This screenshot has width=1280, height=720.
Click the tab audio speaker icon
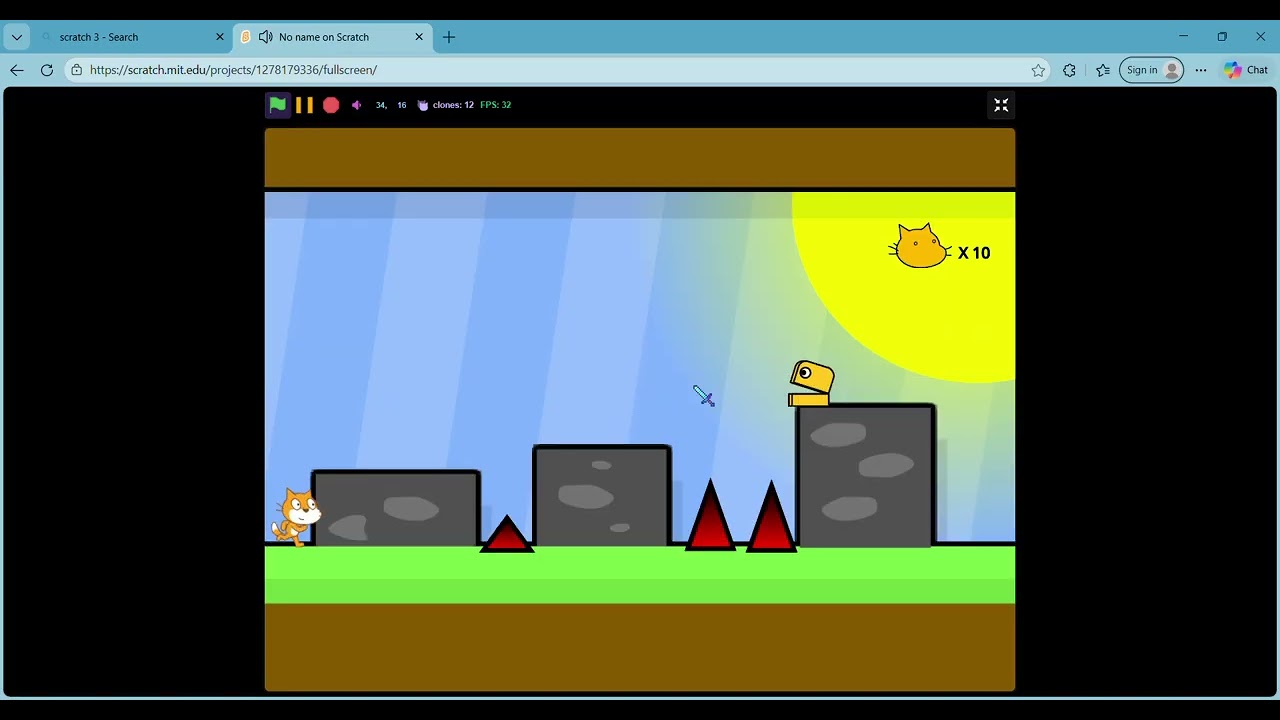265,37
